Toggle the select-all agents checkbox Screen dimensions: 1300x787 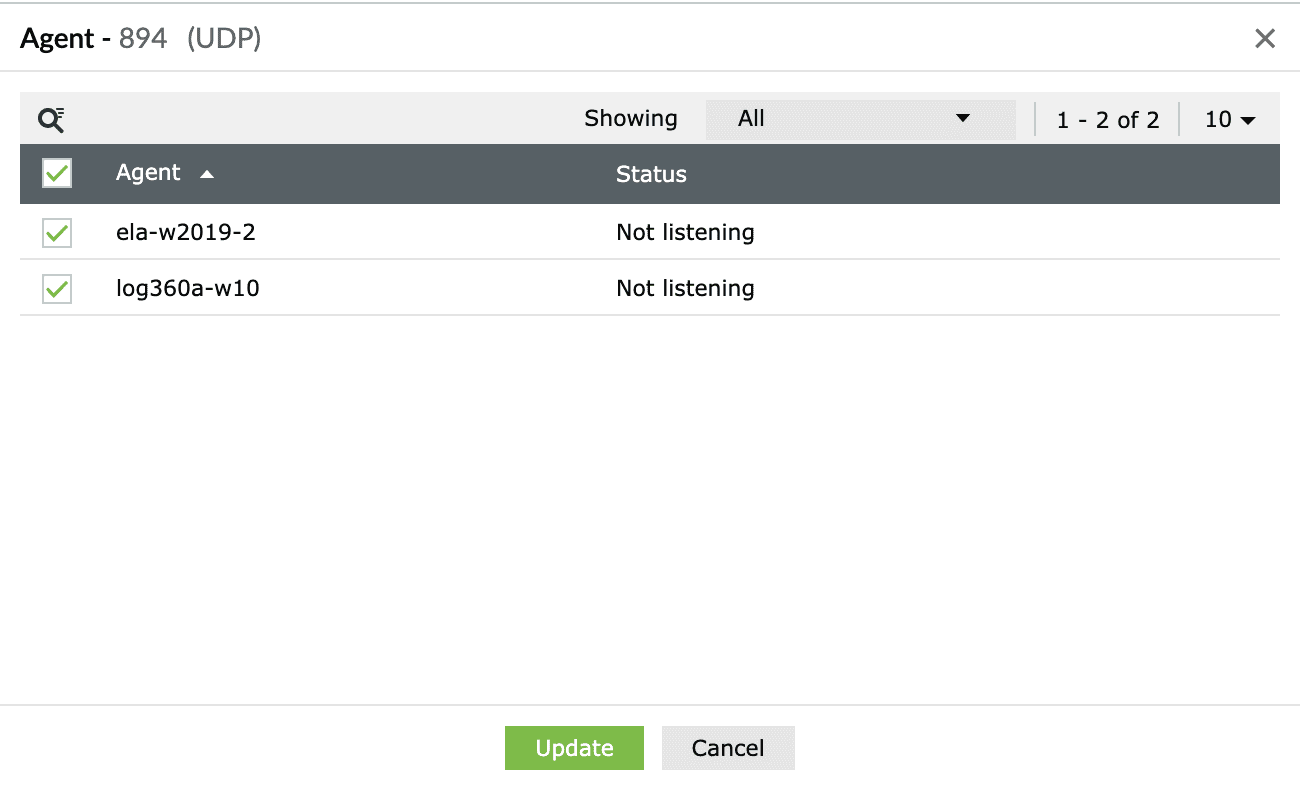[57, 174]
